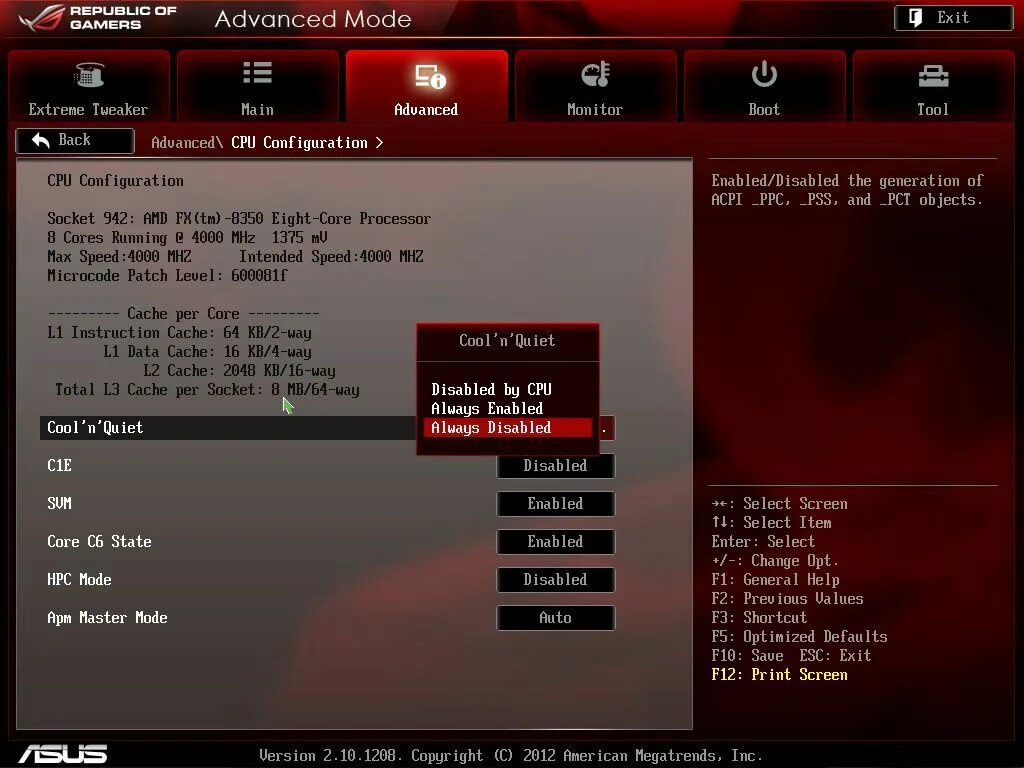Click the Tool drive icon
The height and width of the screenshot is (768, 1024).
coord(933,76)
